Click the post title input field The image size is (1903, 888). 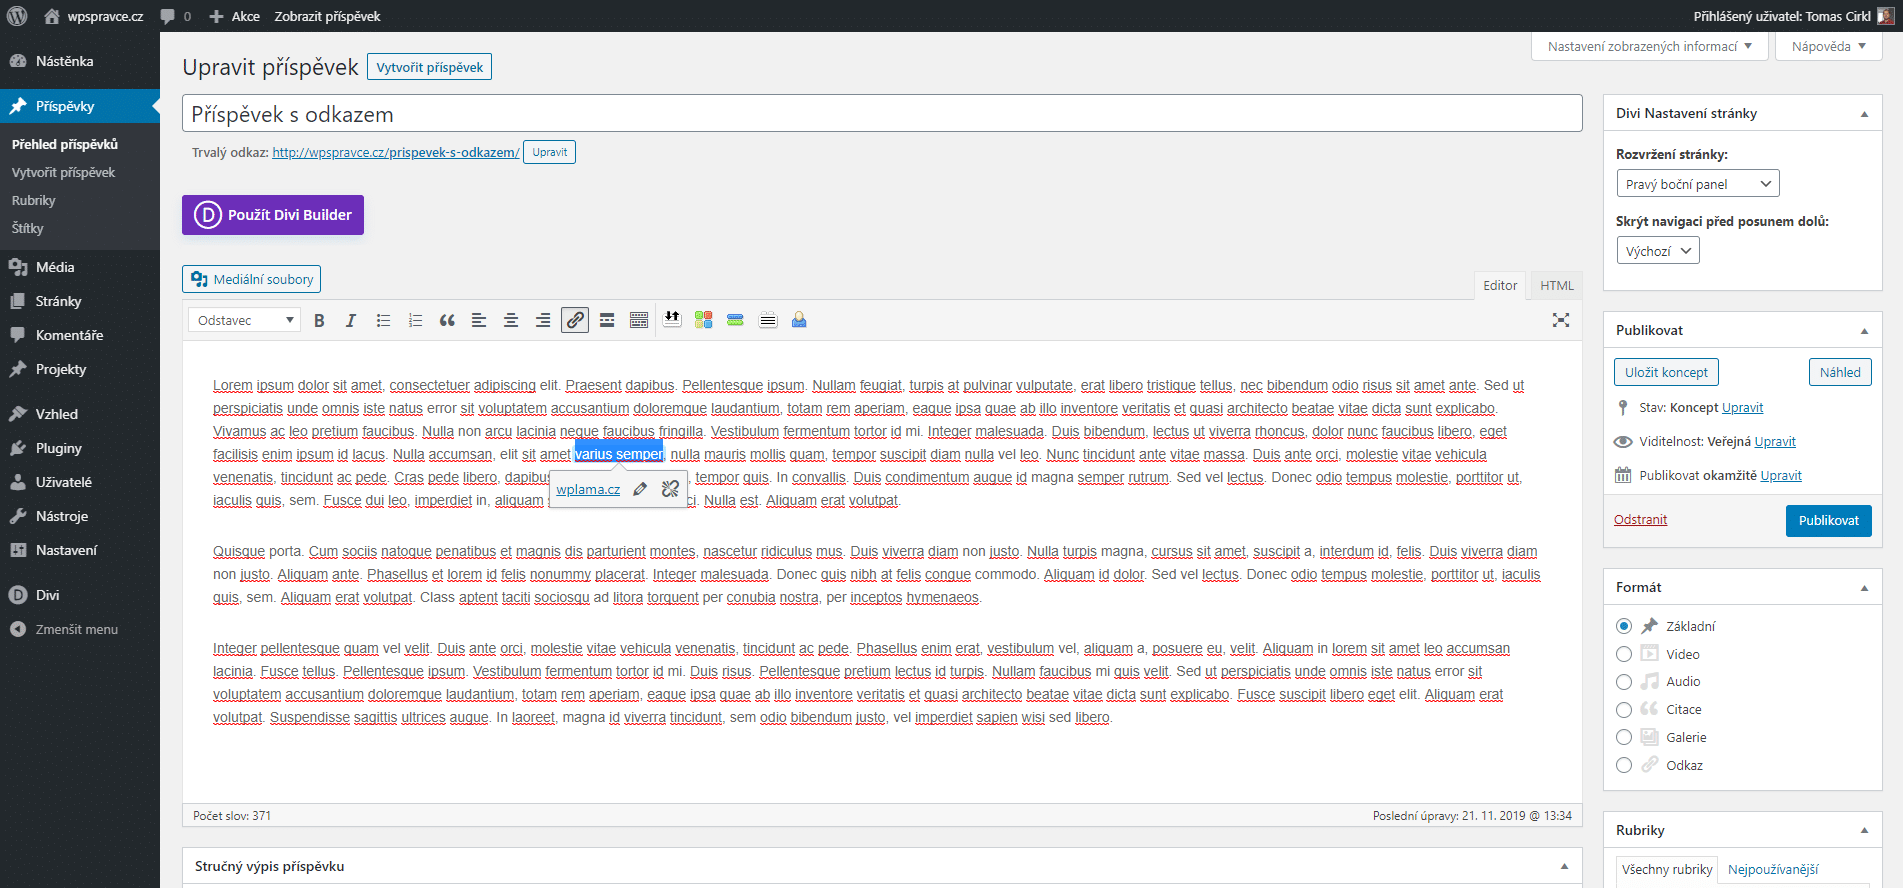click(x=882, y=113)
